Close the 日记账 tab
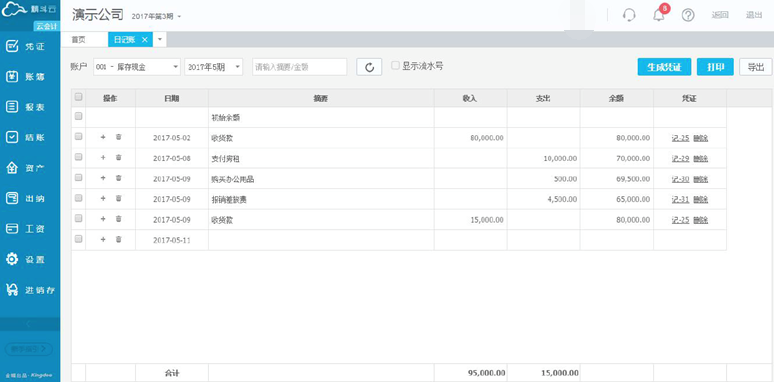 pos(145,40)
